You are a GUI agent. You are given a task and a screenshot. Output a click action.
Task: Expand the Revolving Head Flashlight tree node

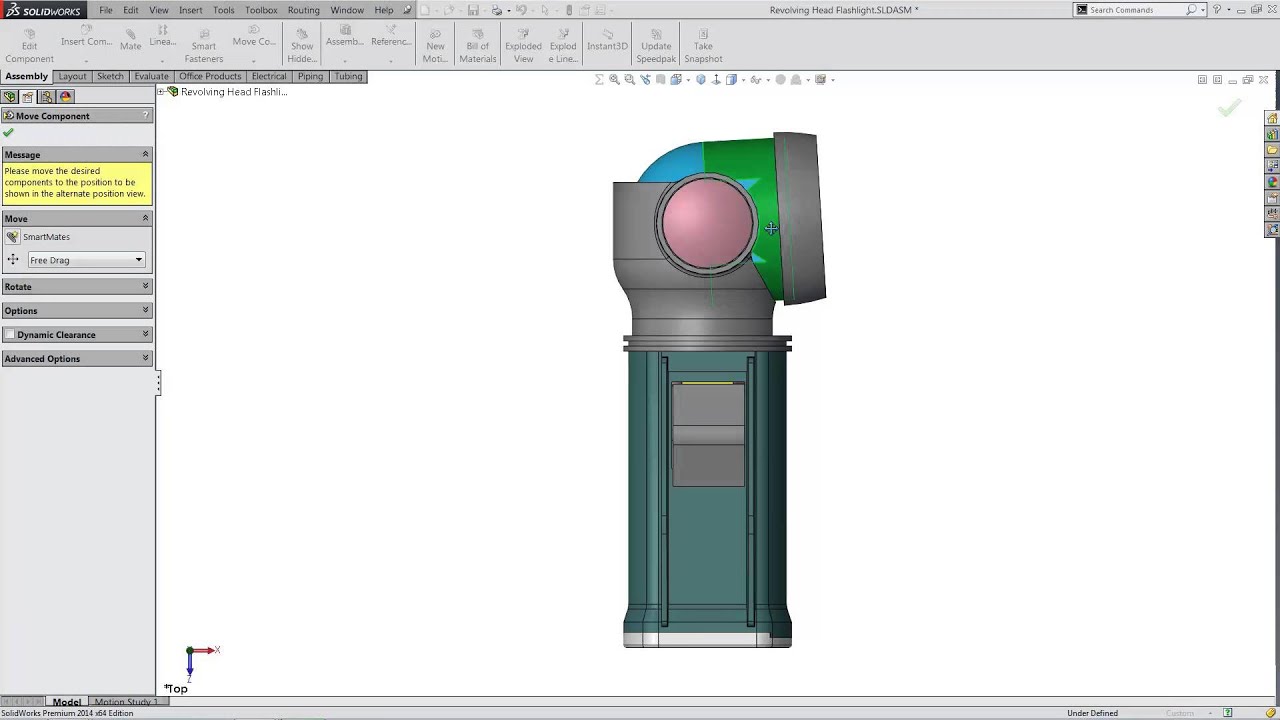click(161, 92)
